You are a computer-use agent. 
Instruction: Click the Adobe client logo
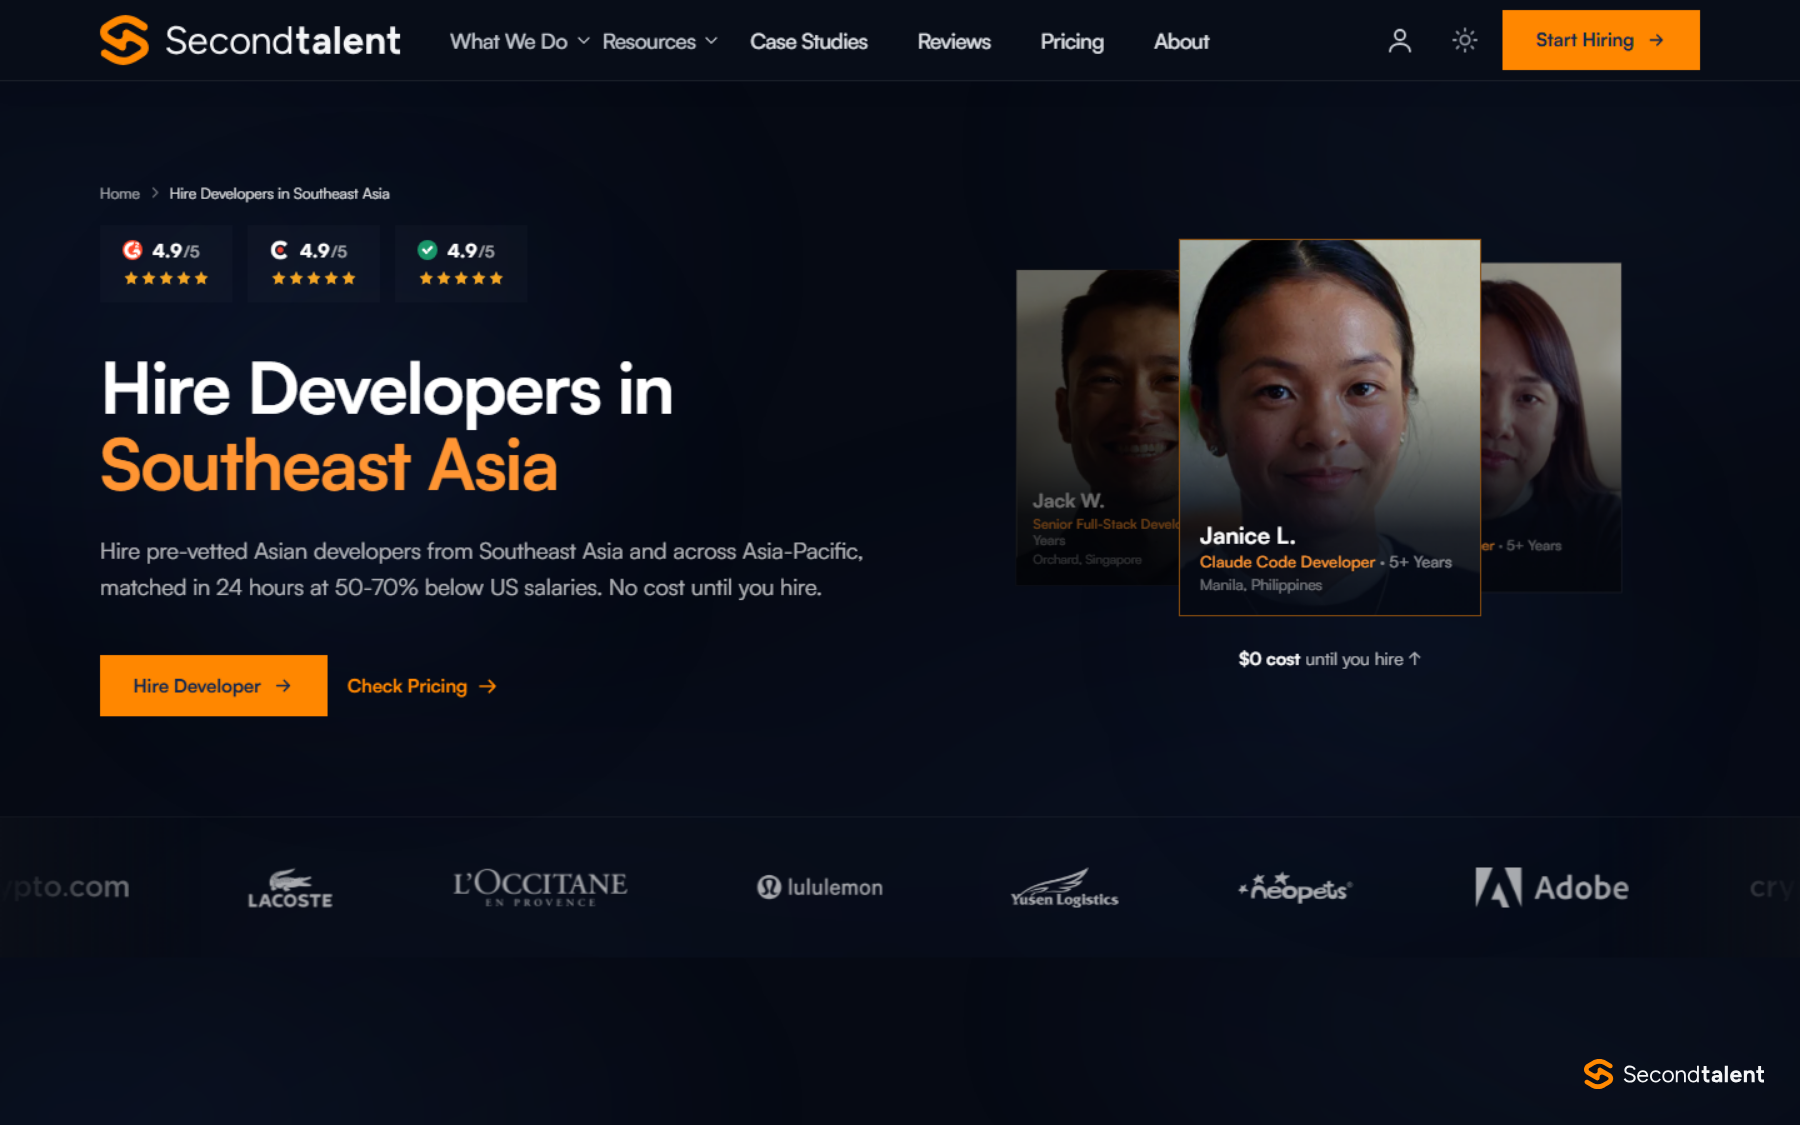click(x=1552, y=887)
